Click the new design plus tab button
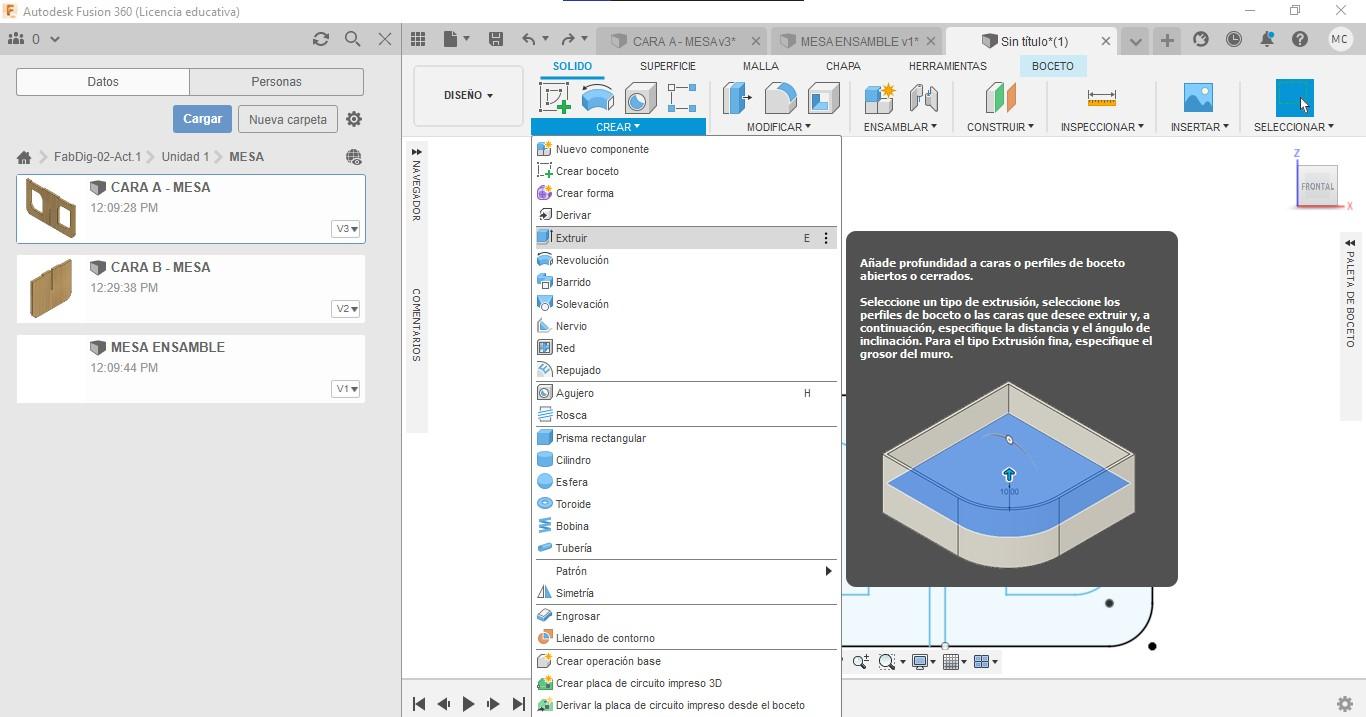The image size is (1366, 717). [1167, 40]
